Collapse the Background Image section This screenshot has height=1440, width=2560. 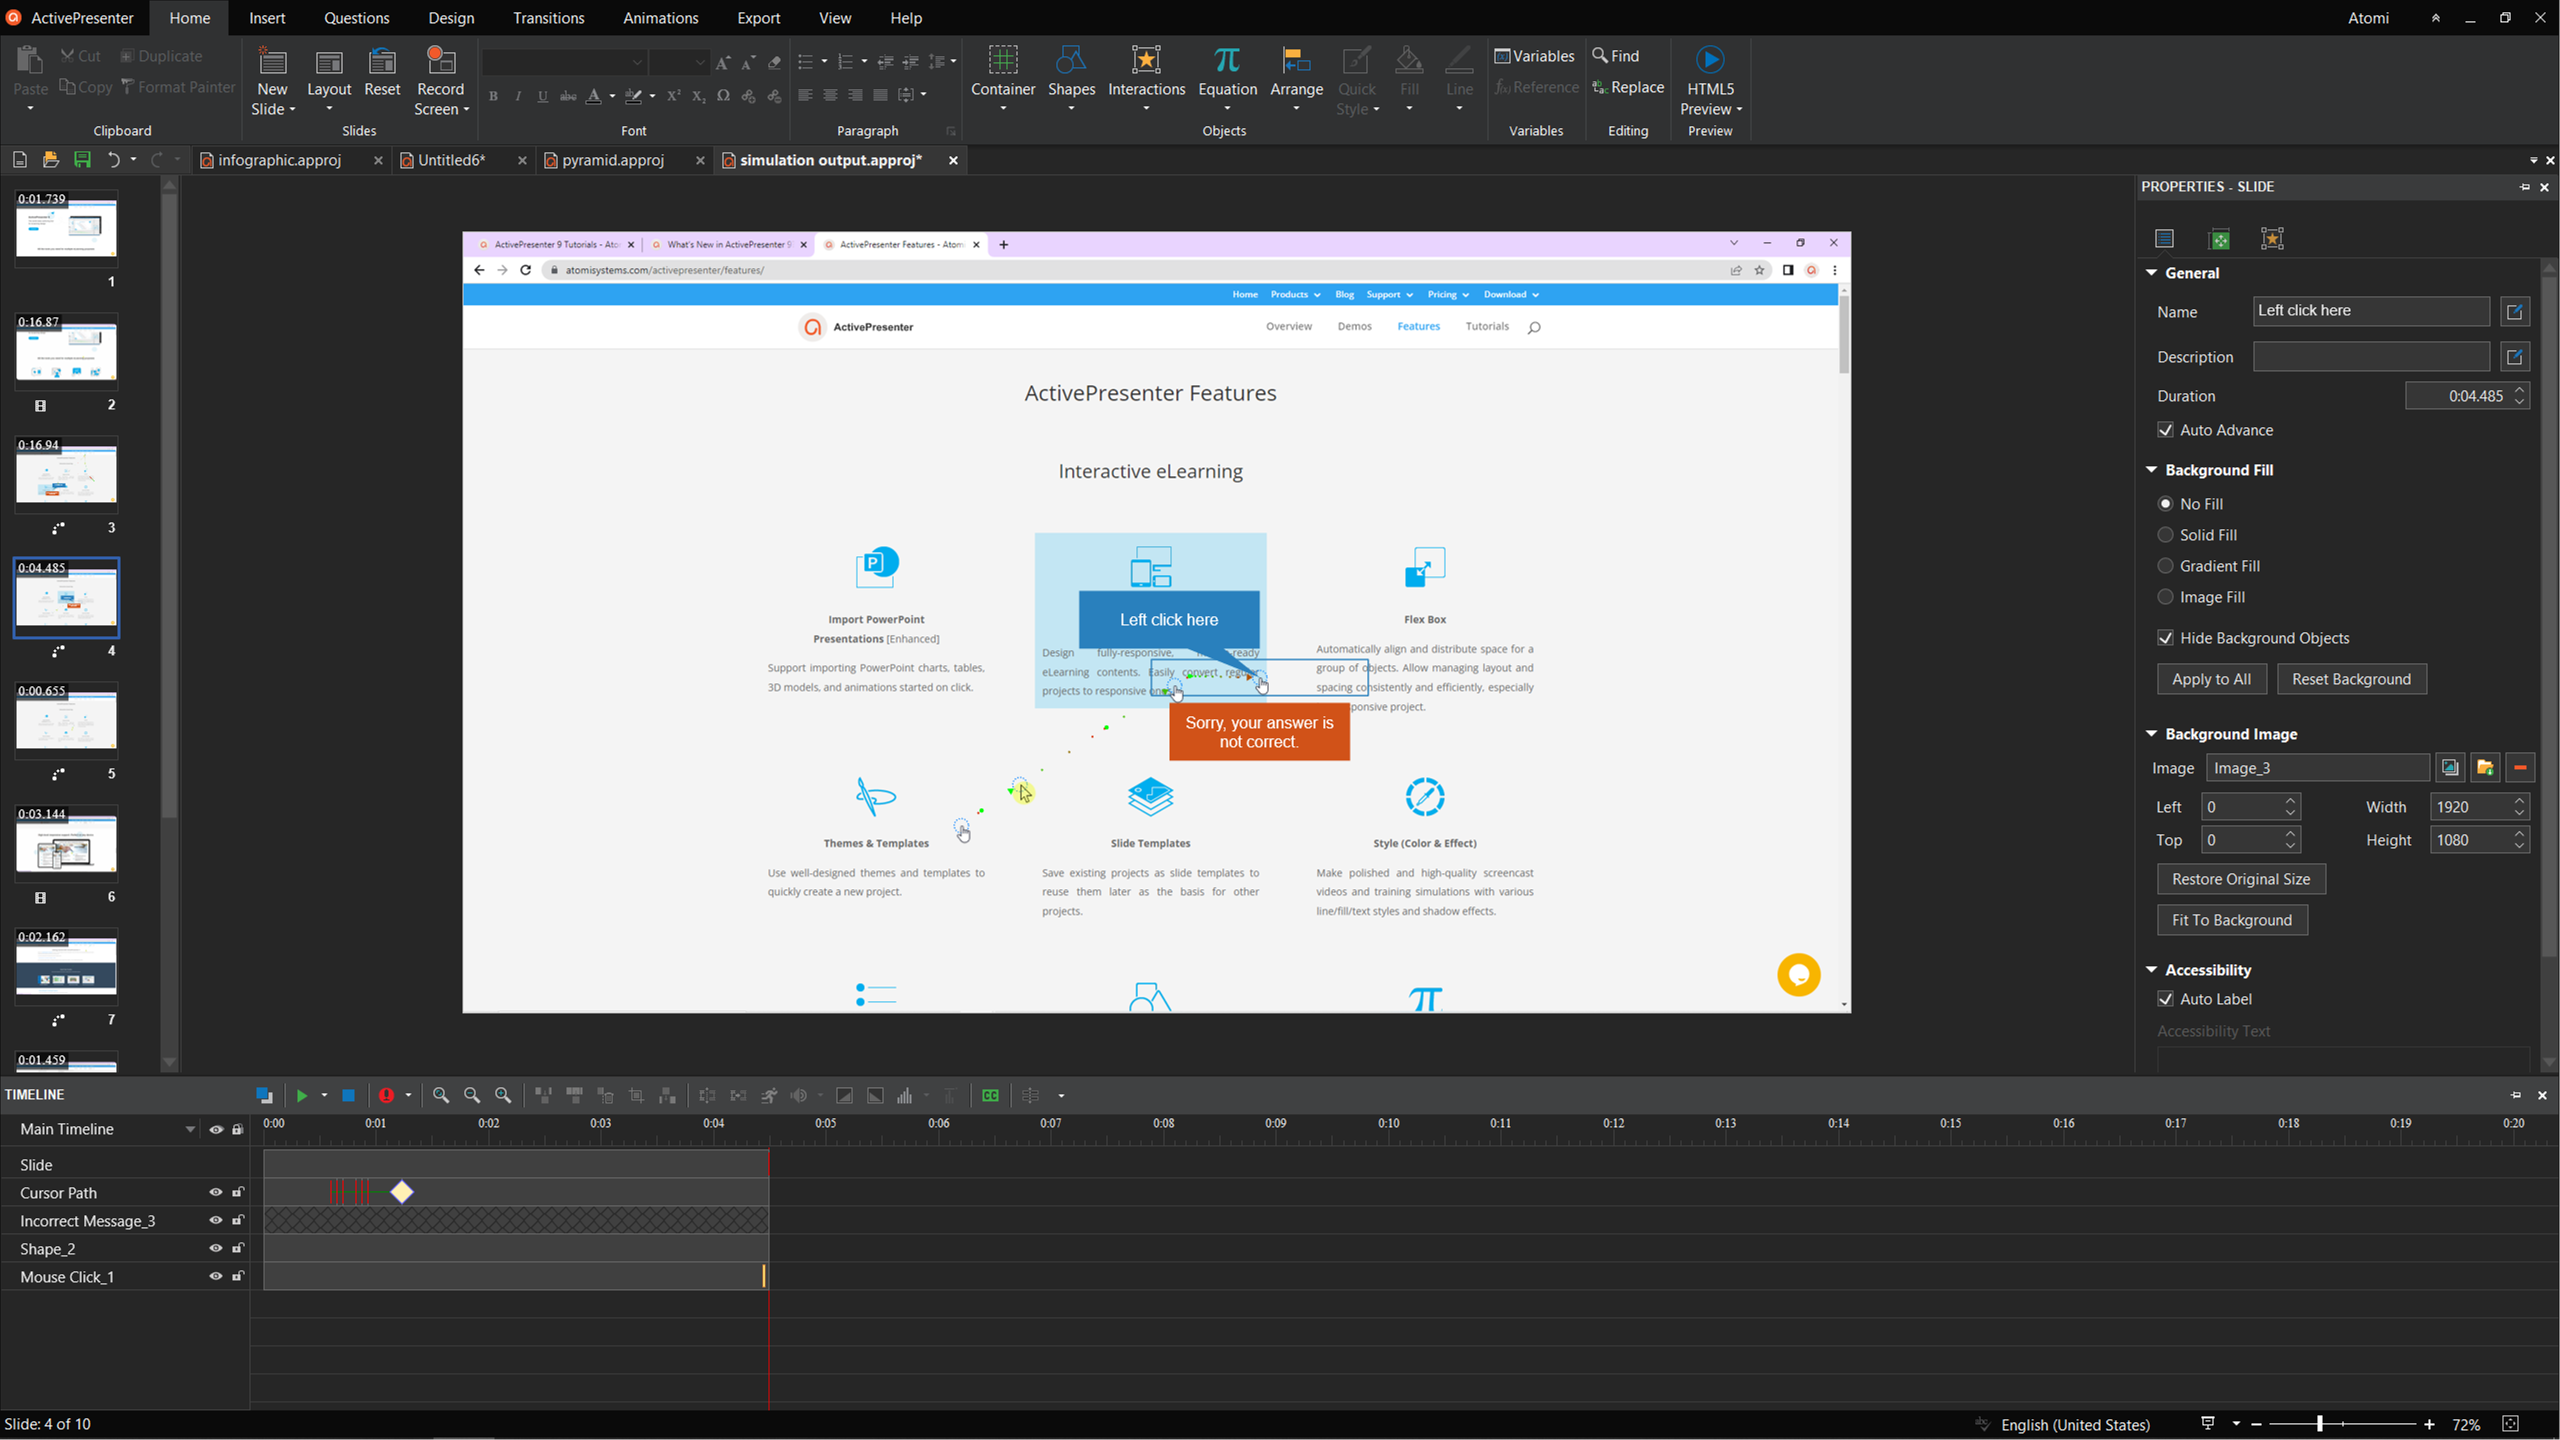[x=2152, y=734]
